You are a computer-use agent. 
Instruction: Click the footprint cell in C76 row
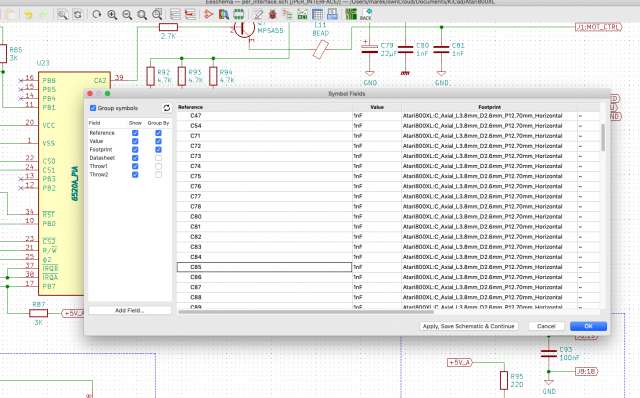[489, 186]
